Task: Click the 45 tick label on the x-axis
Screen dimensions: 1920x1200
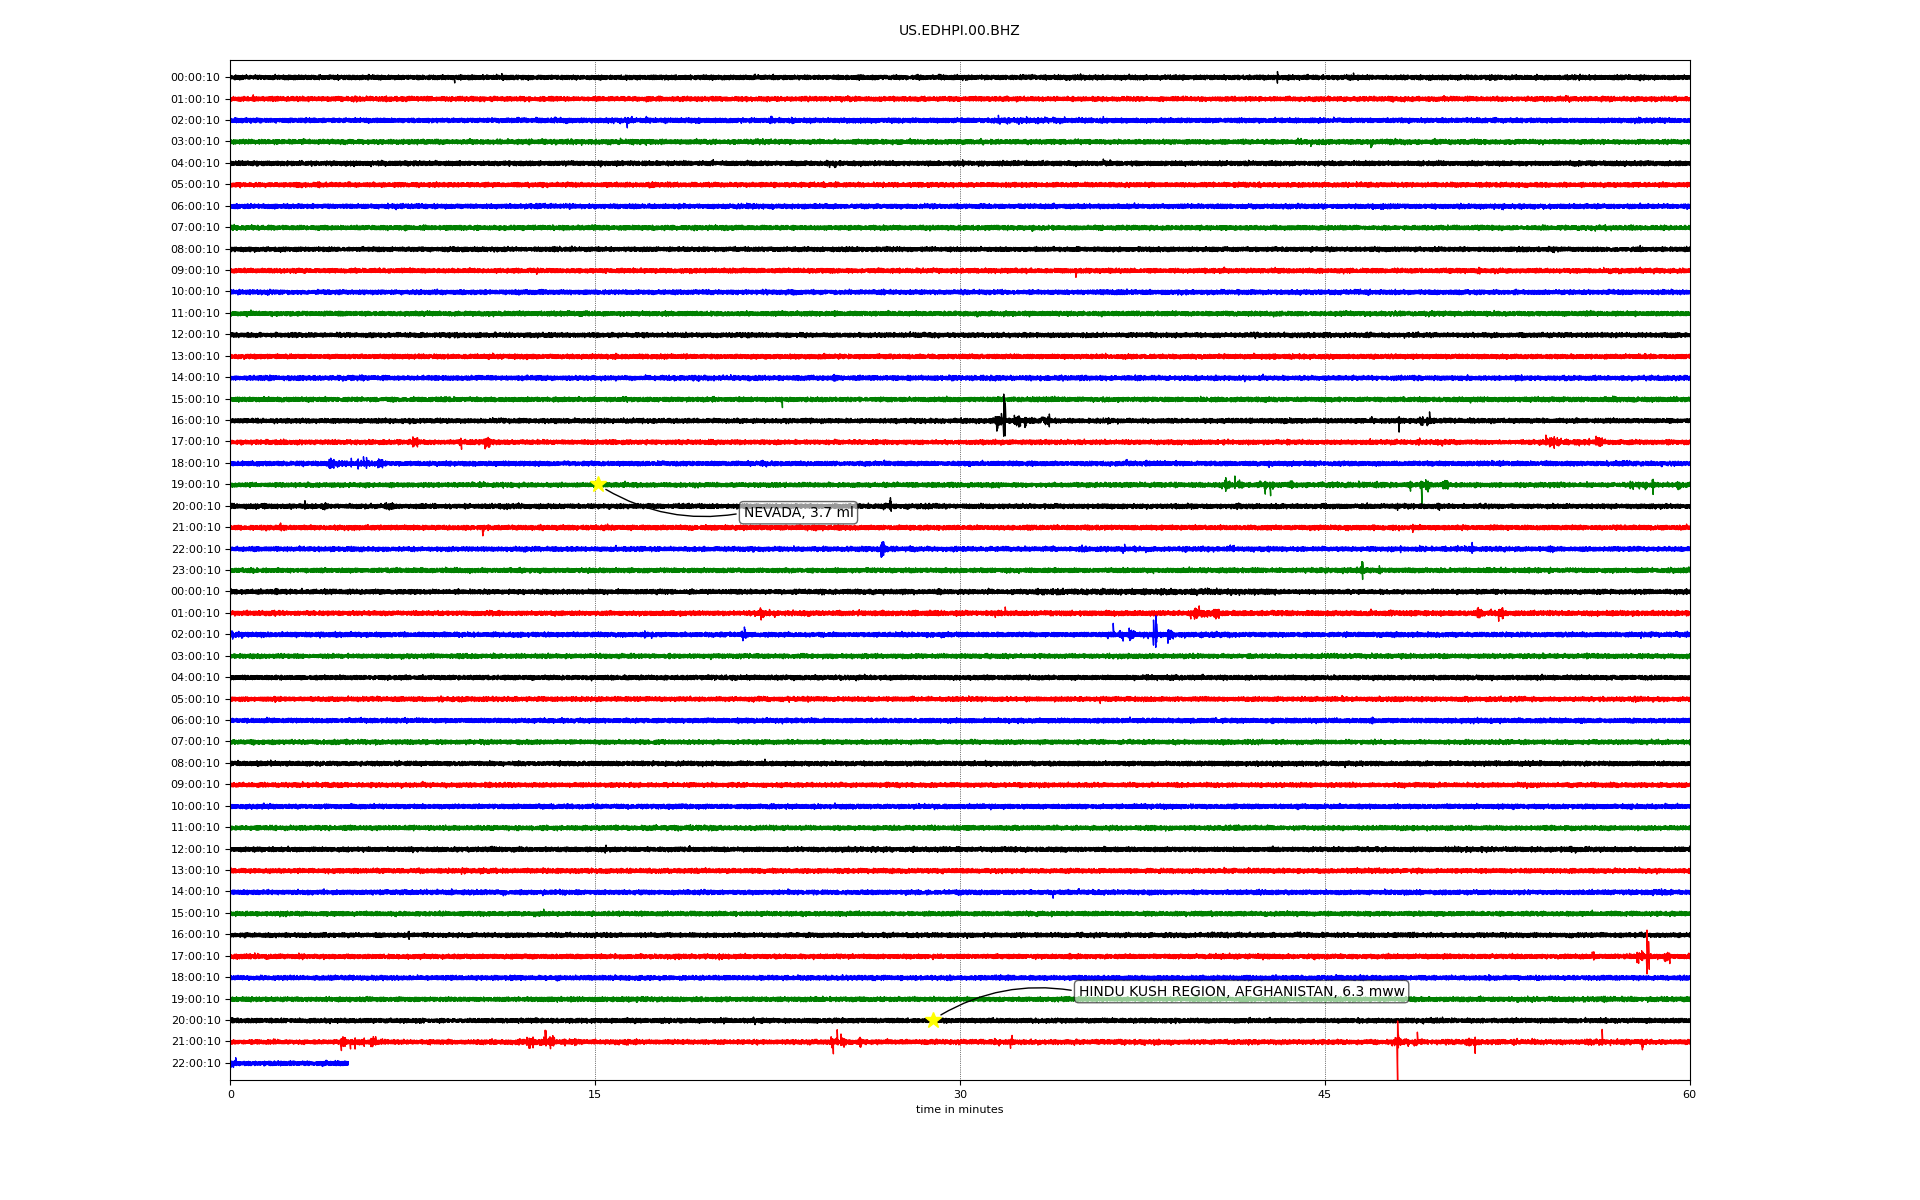Action: (1324, 1094)
